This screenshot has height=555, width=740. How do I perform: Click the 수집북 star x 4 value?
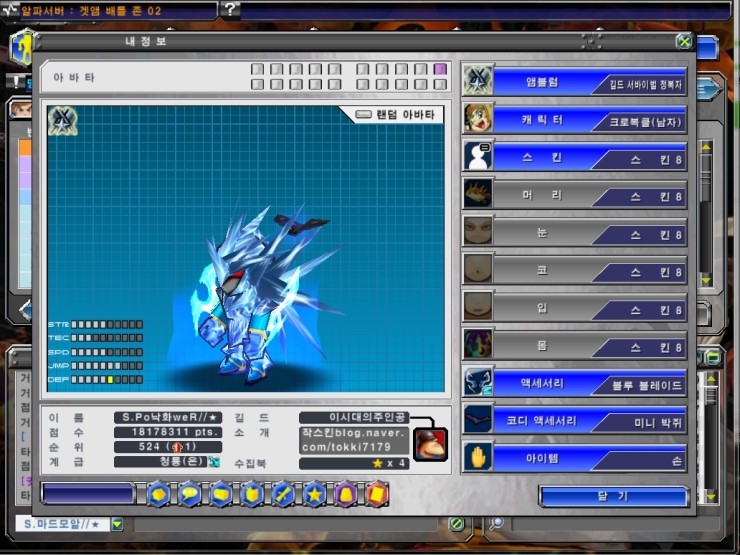tap(354, 463)
